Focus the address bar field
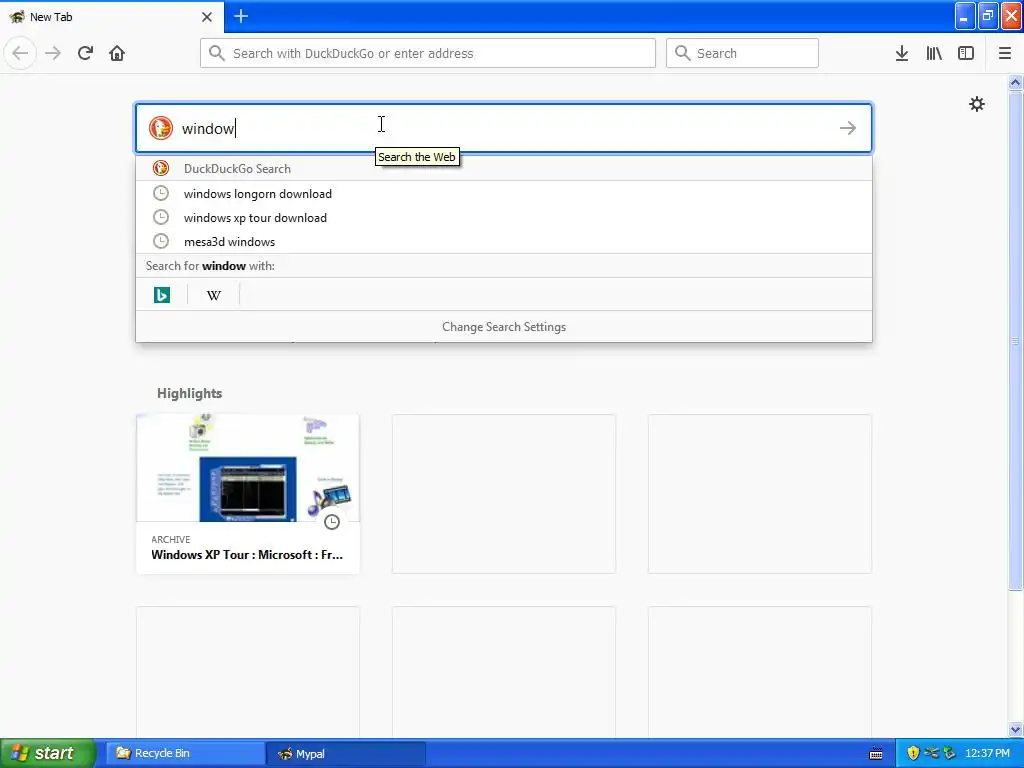This screenshot has width=1024, height=768. click(x=428, y=53)
